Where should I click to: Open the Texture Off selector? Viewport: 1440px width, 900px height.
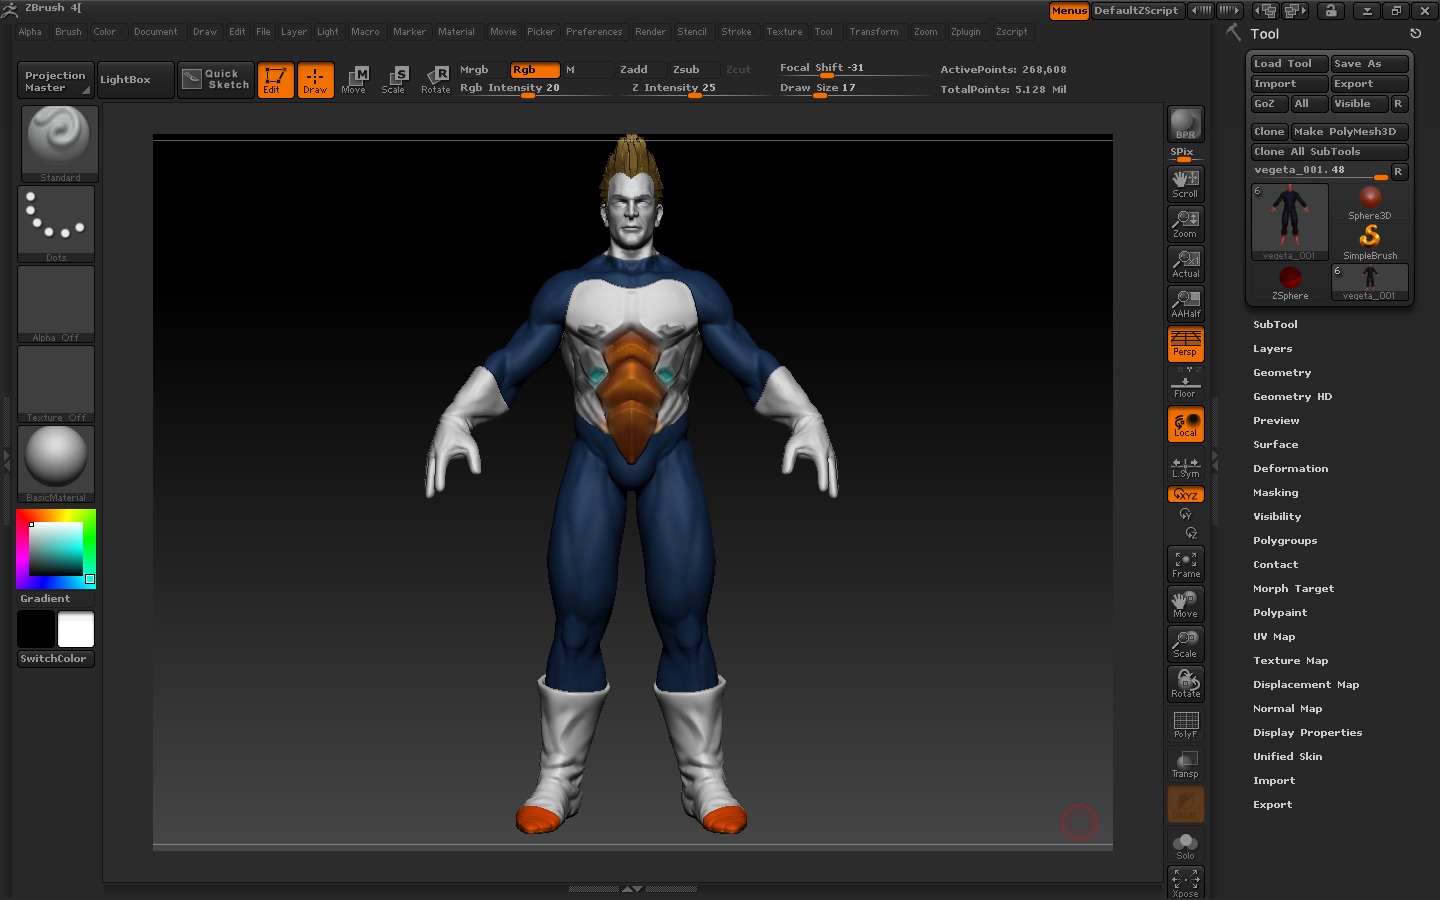click(x=56, y=384)
